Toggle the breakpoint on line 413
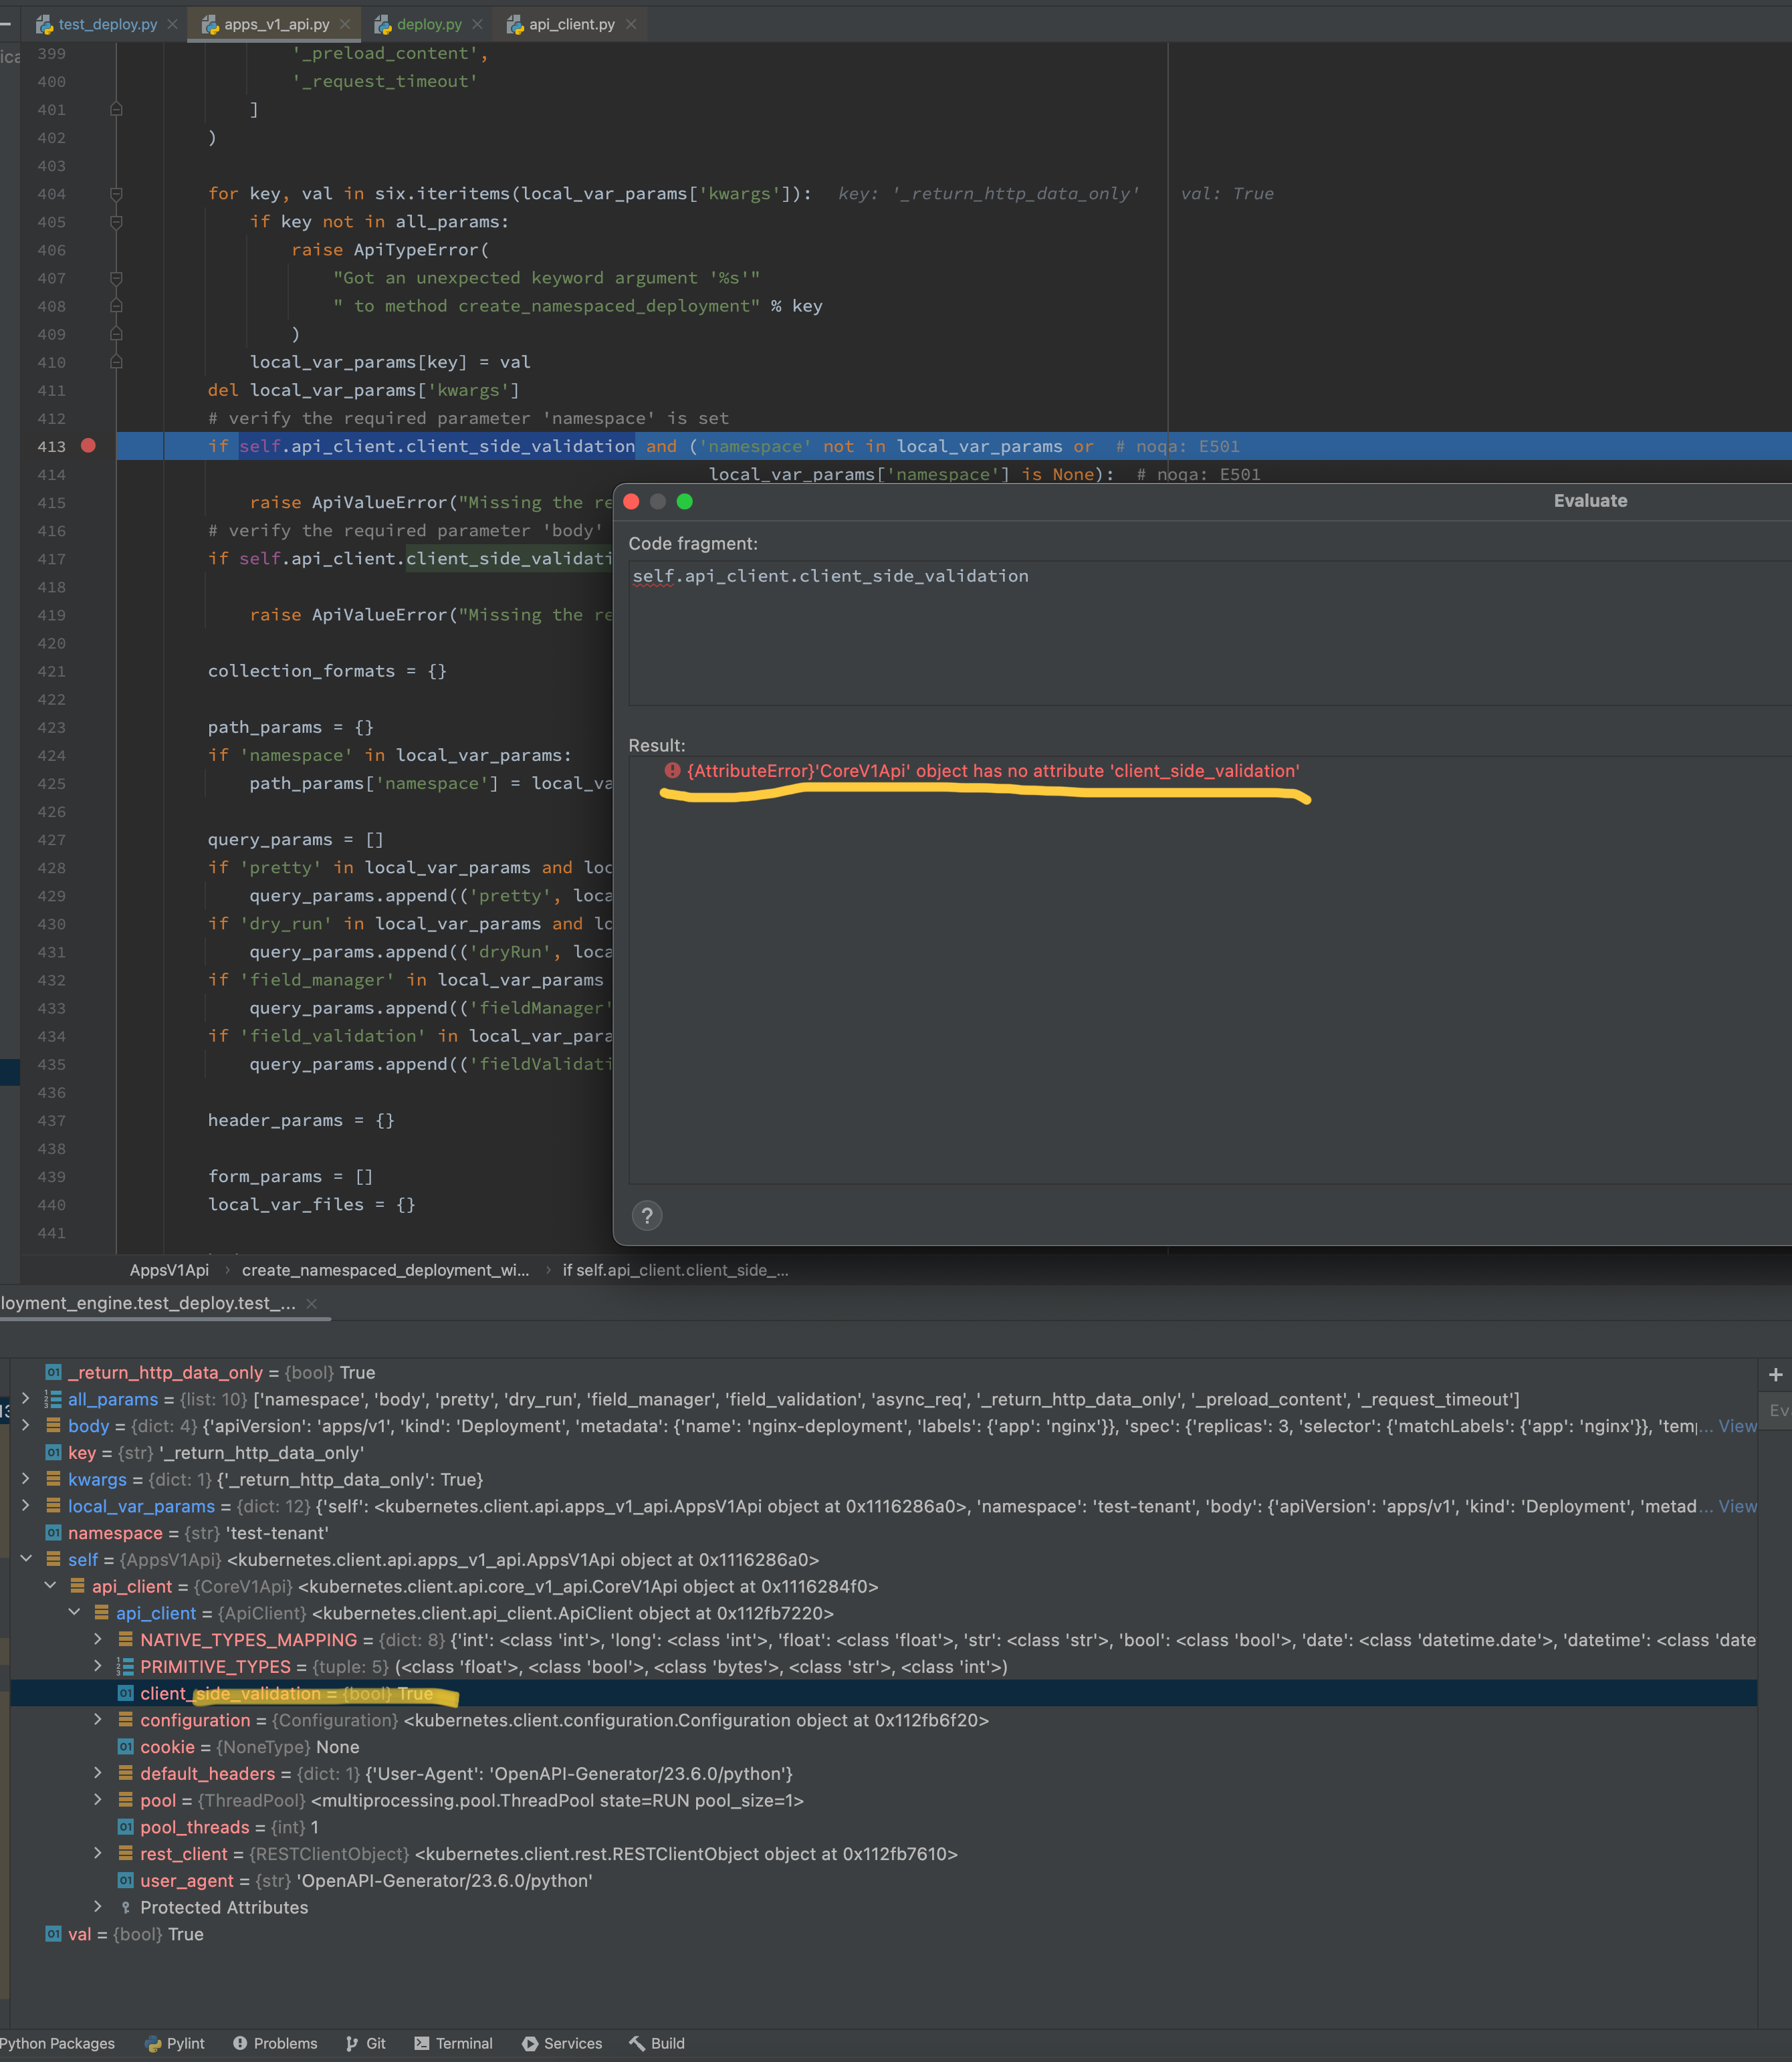1792x2062 pixels. click(x=88, y=446)
